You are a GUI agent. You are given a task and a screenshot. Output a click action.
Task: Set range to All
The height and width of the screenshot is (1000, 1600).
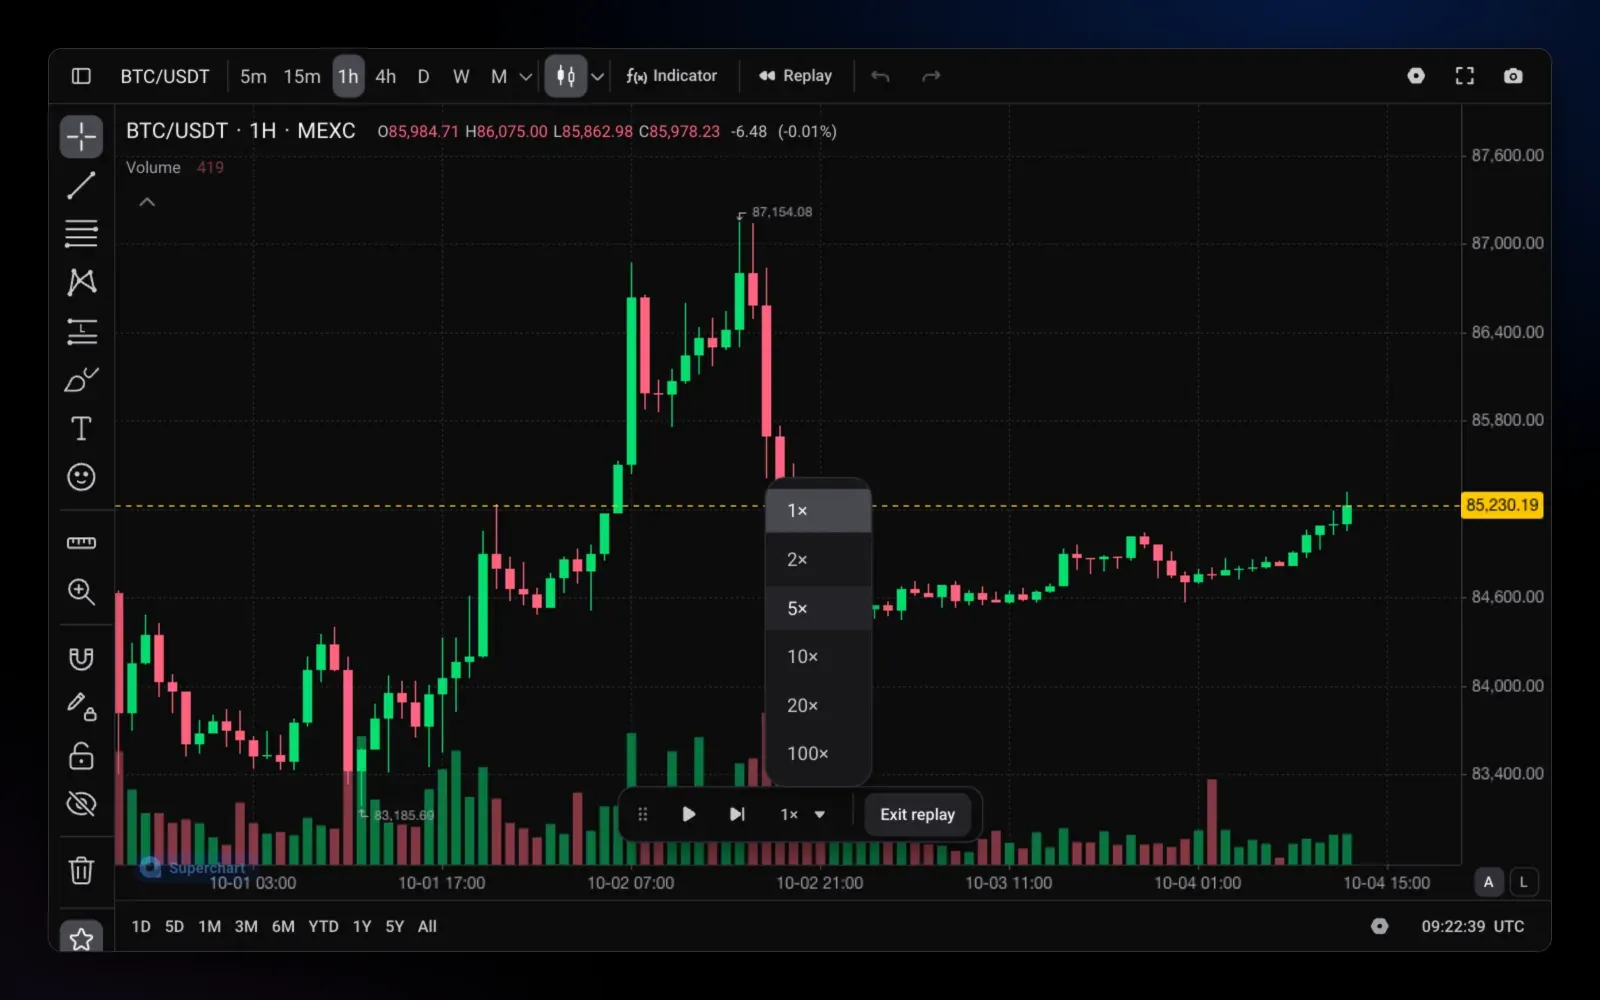[x=427, y=926]
